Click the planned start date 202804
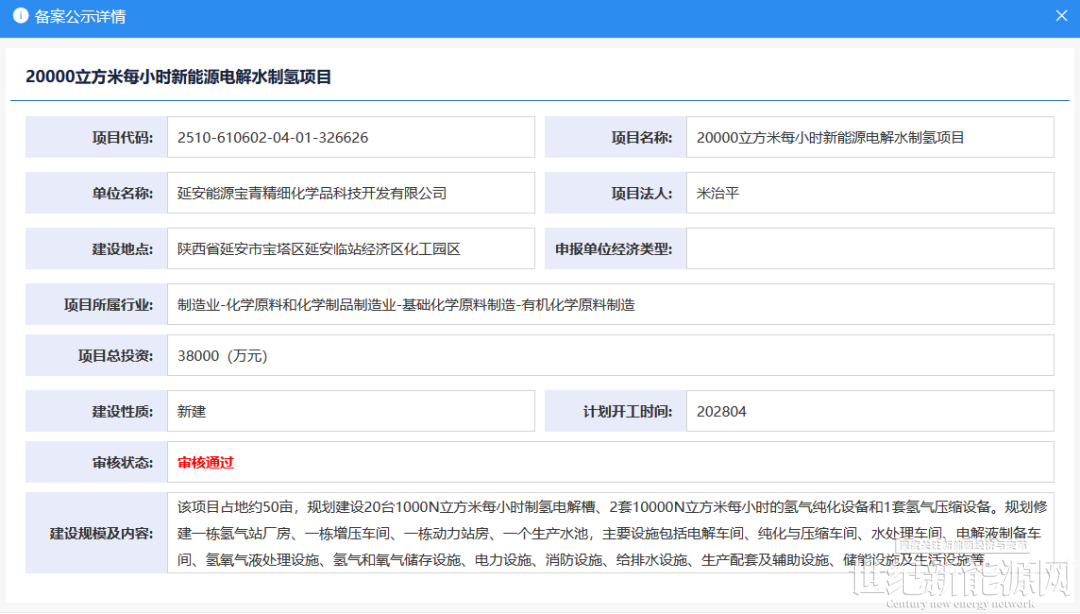 pos(722,411)
